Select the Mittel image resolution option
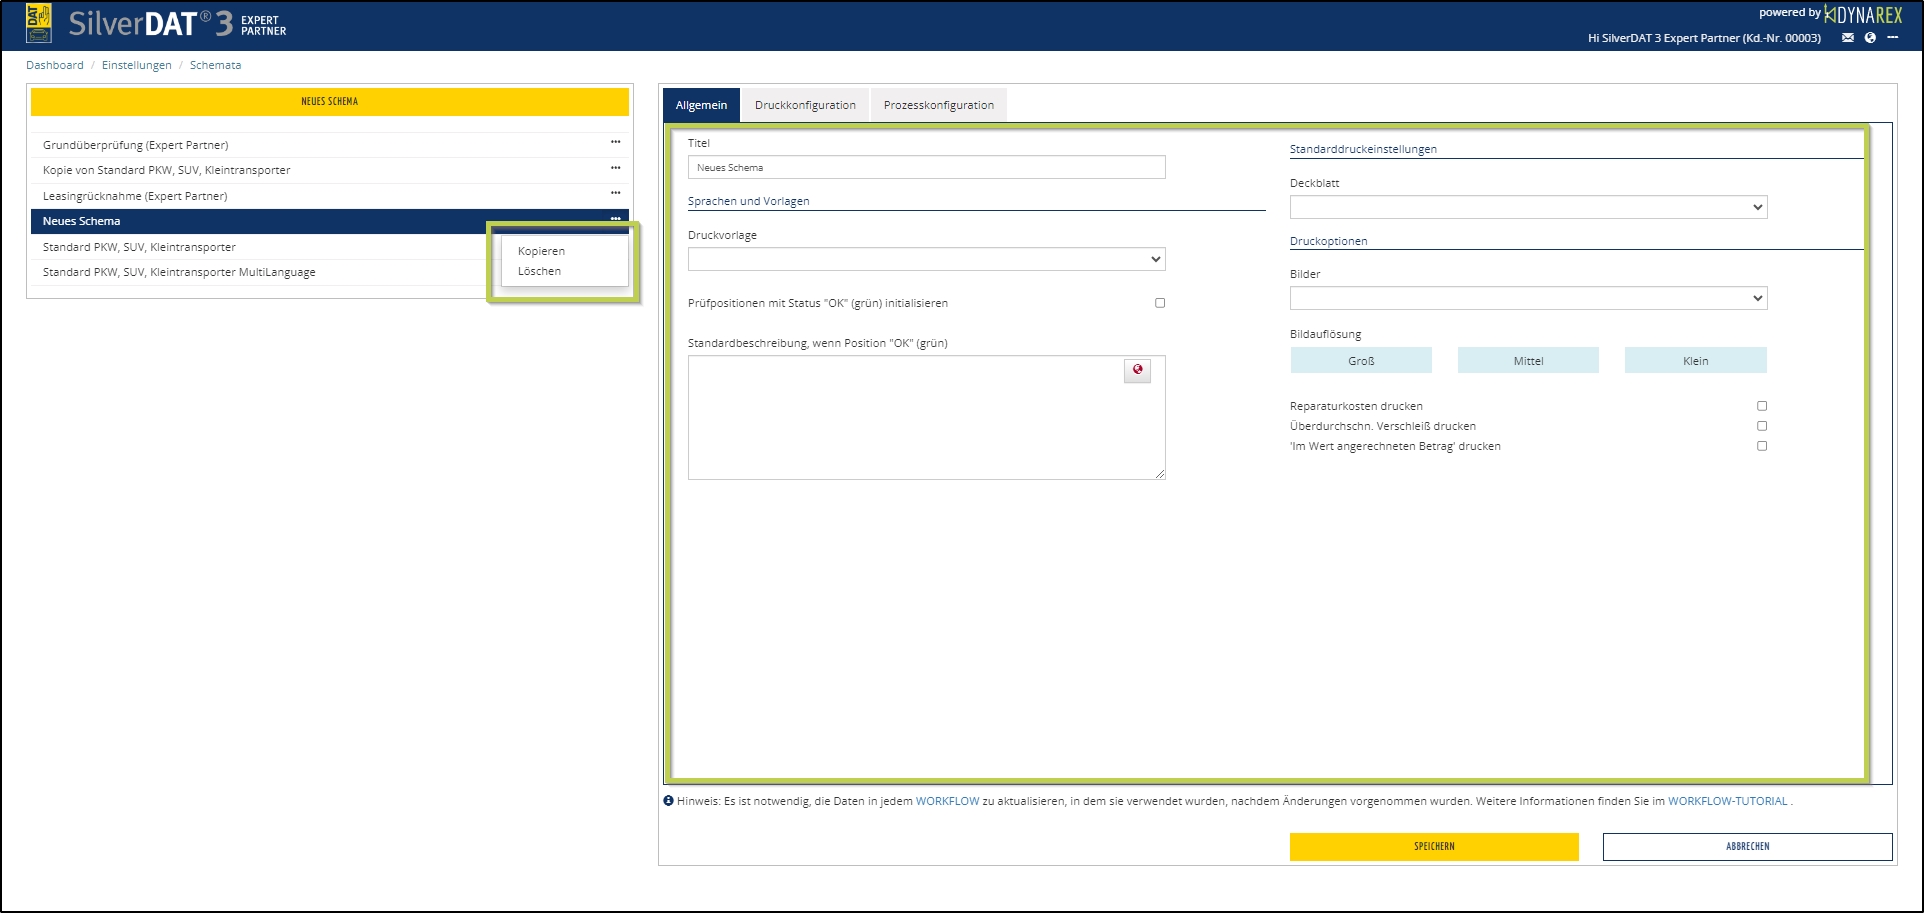This screenshot has width=1924, height=913. click(1528, 361)
